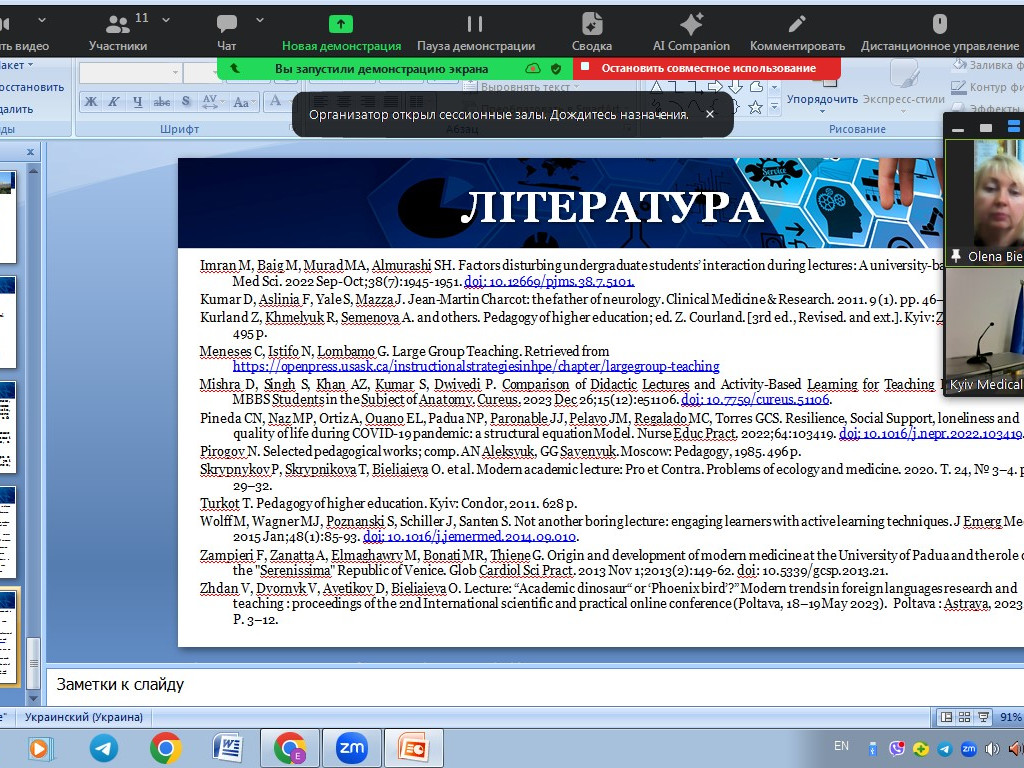Click the 91% zoom level
1024x768 pixels.
tap(1010, 717)
